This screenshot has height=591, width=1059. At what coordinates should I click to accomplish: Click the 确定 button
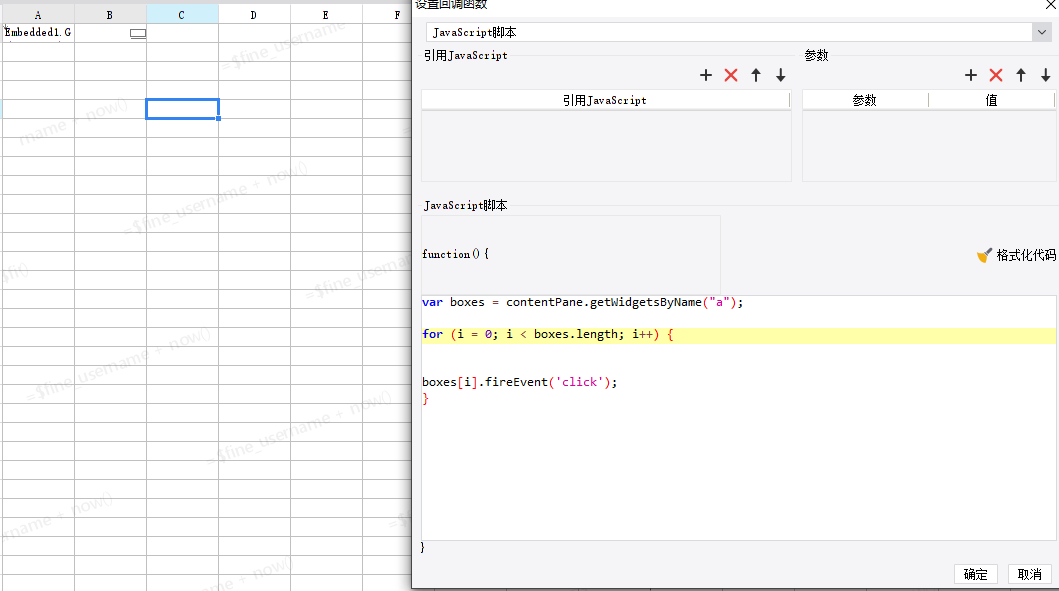(x=975, y=574)
